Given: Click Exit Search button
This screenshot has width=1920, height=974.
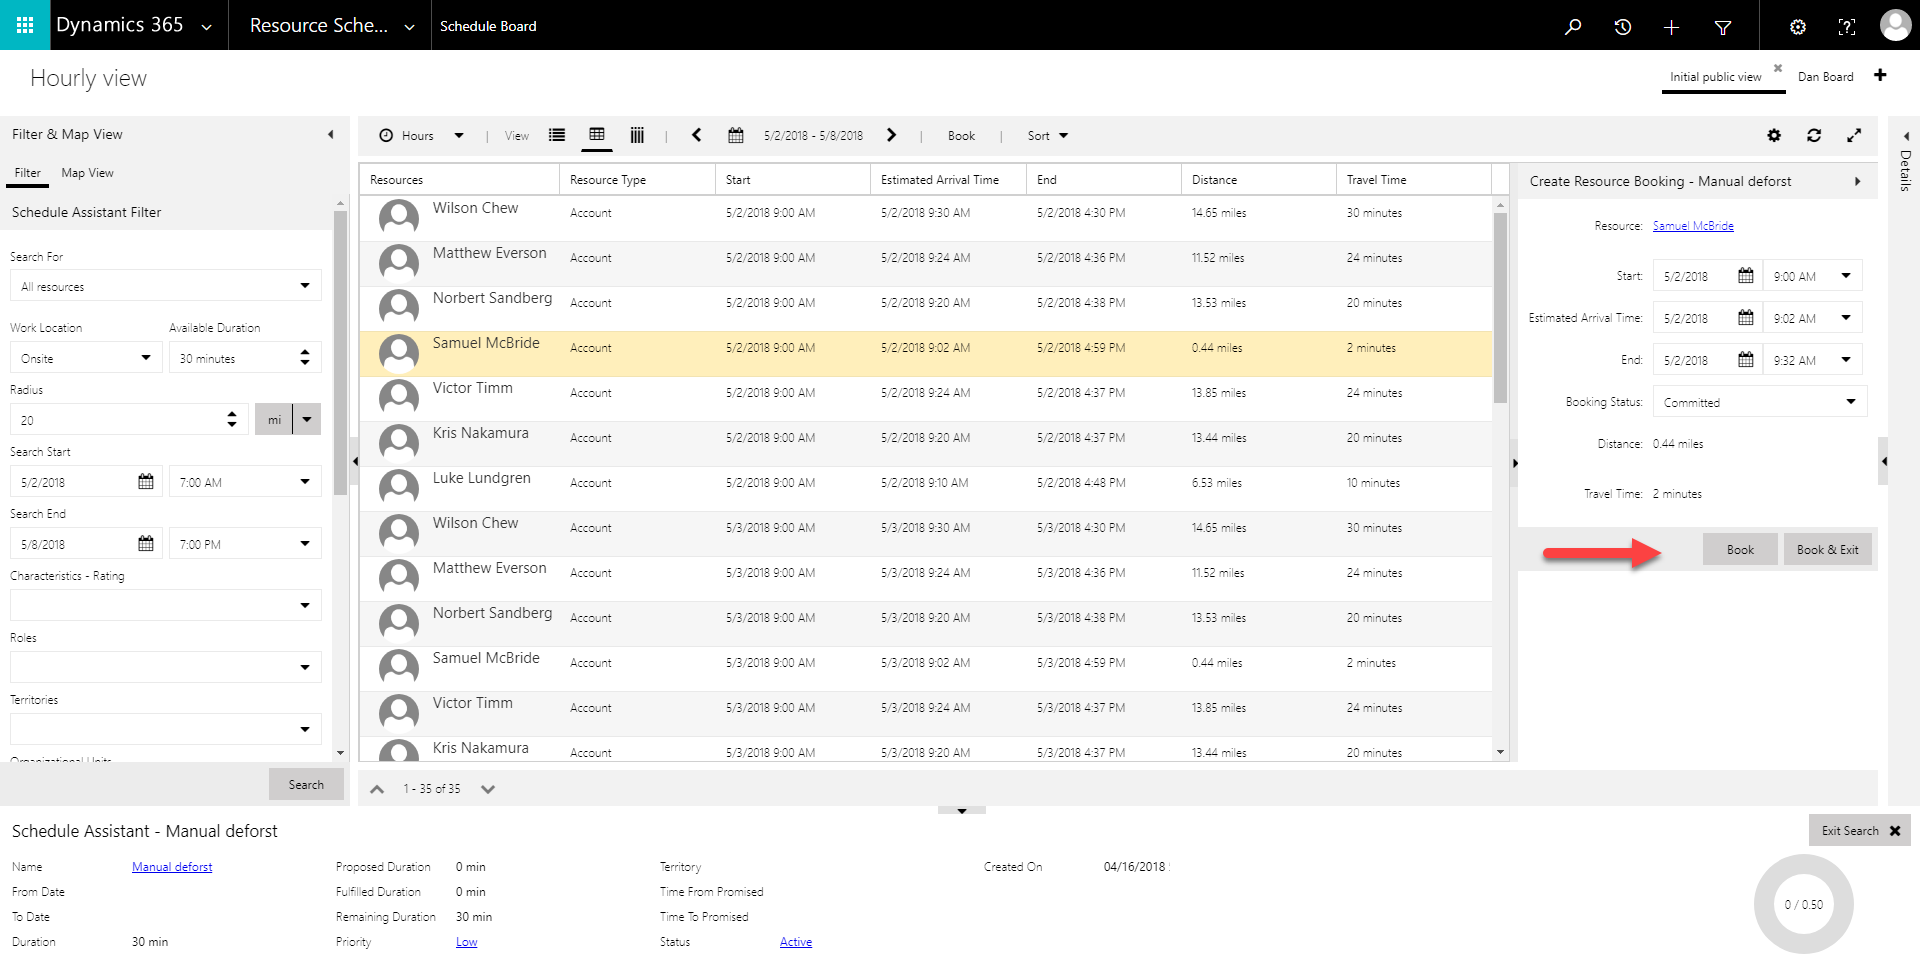Looking at the screenshot, I should click(1859, 831).
